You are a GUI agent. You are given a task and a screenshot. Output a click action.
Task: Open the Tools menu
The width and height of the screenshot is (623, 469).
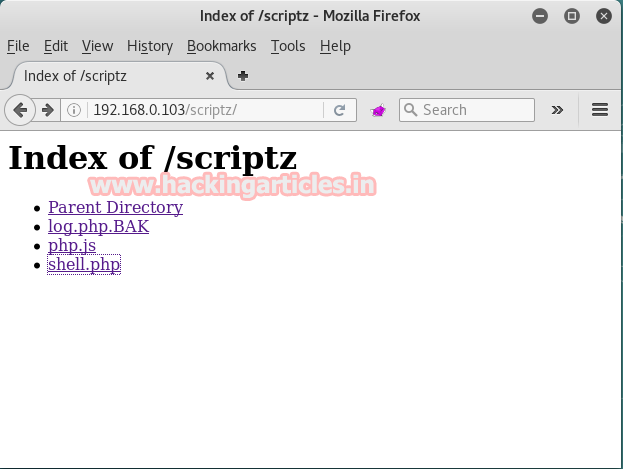[x=288, y=46]
